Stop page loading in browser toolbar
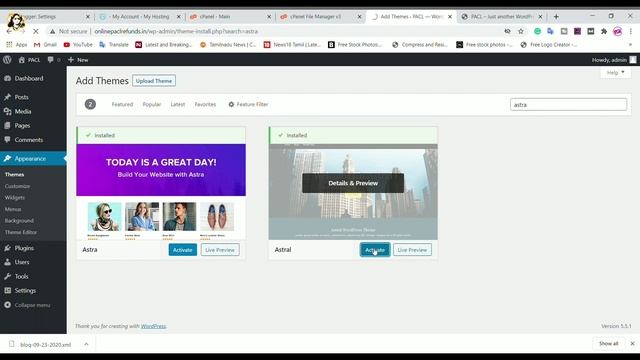Viewport: 640px width, 360px height. 36,31
